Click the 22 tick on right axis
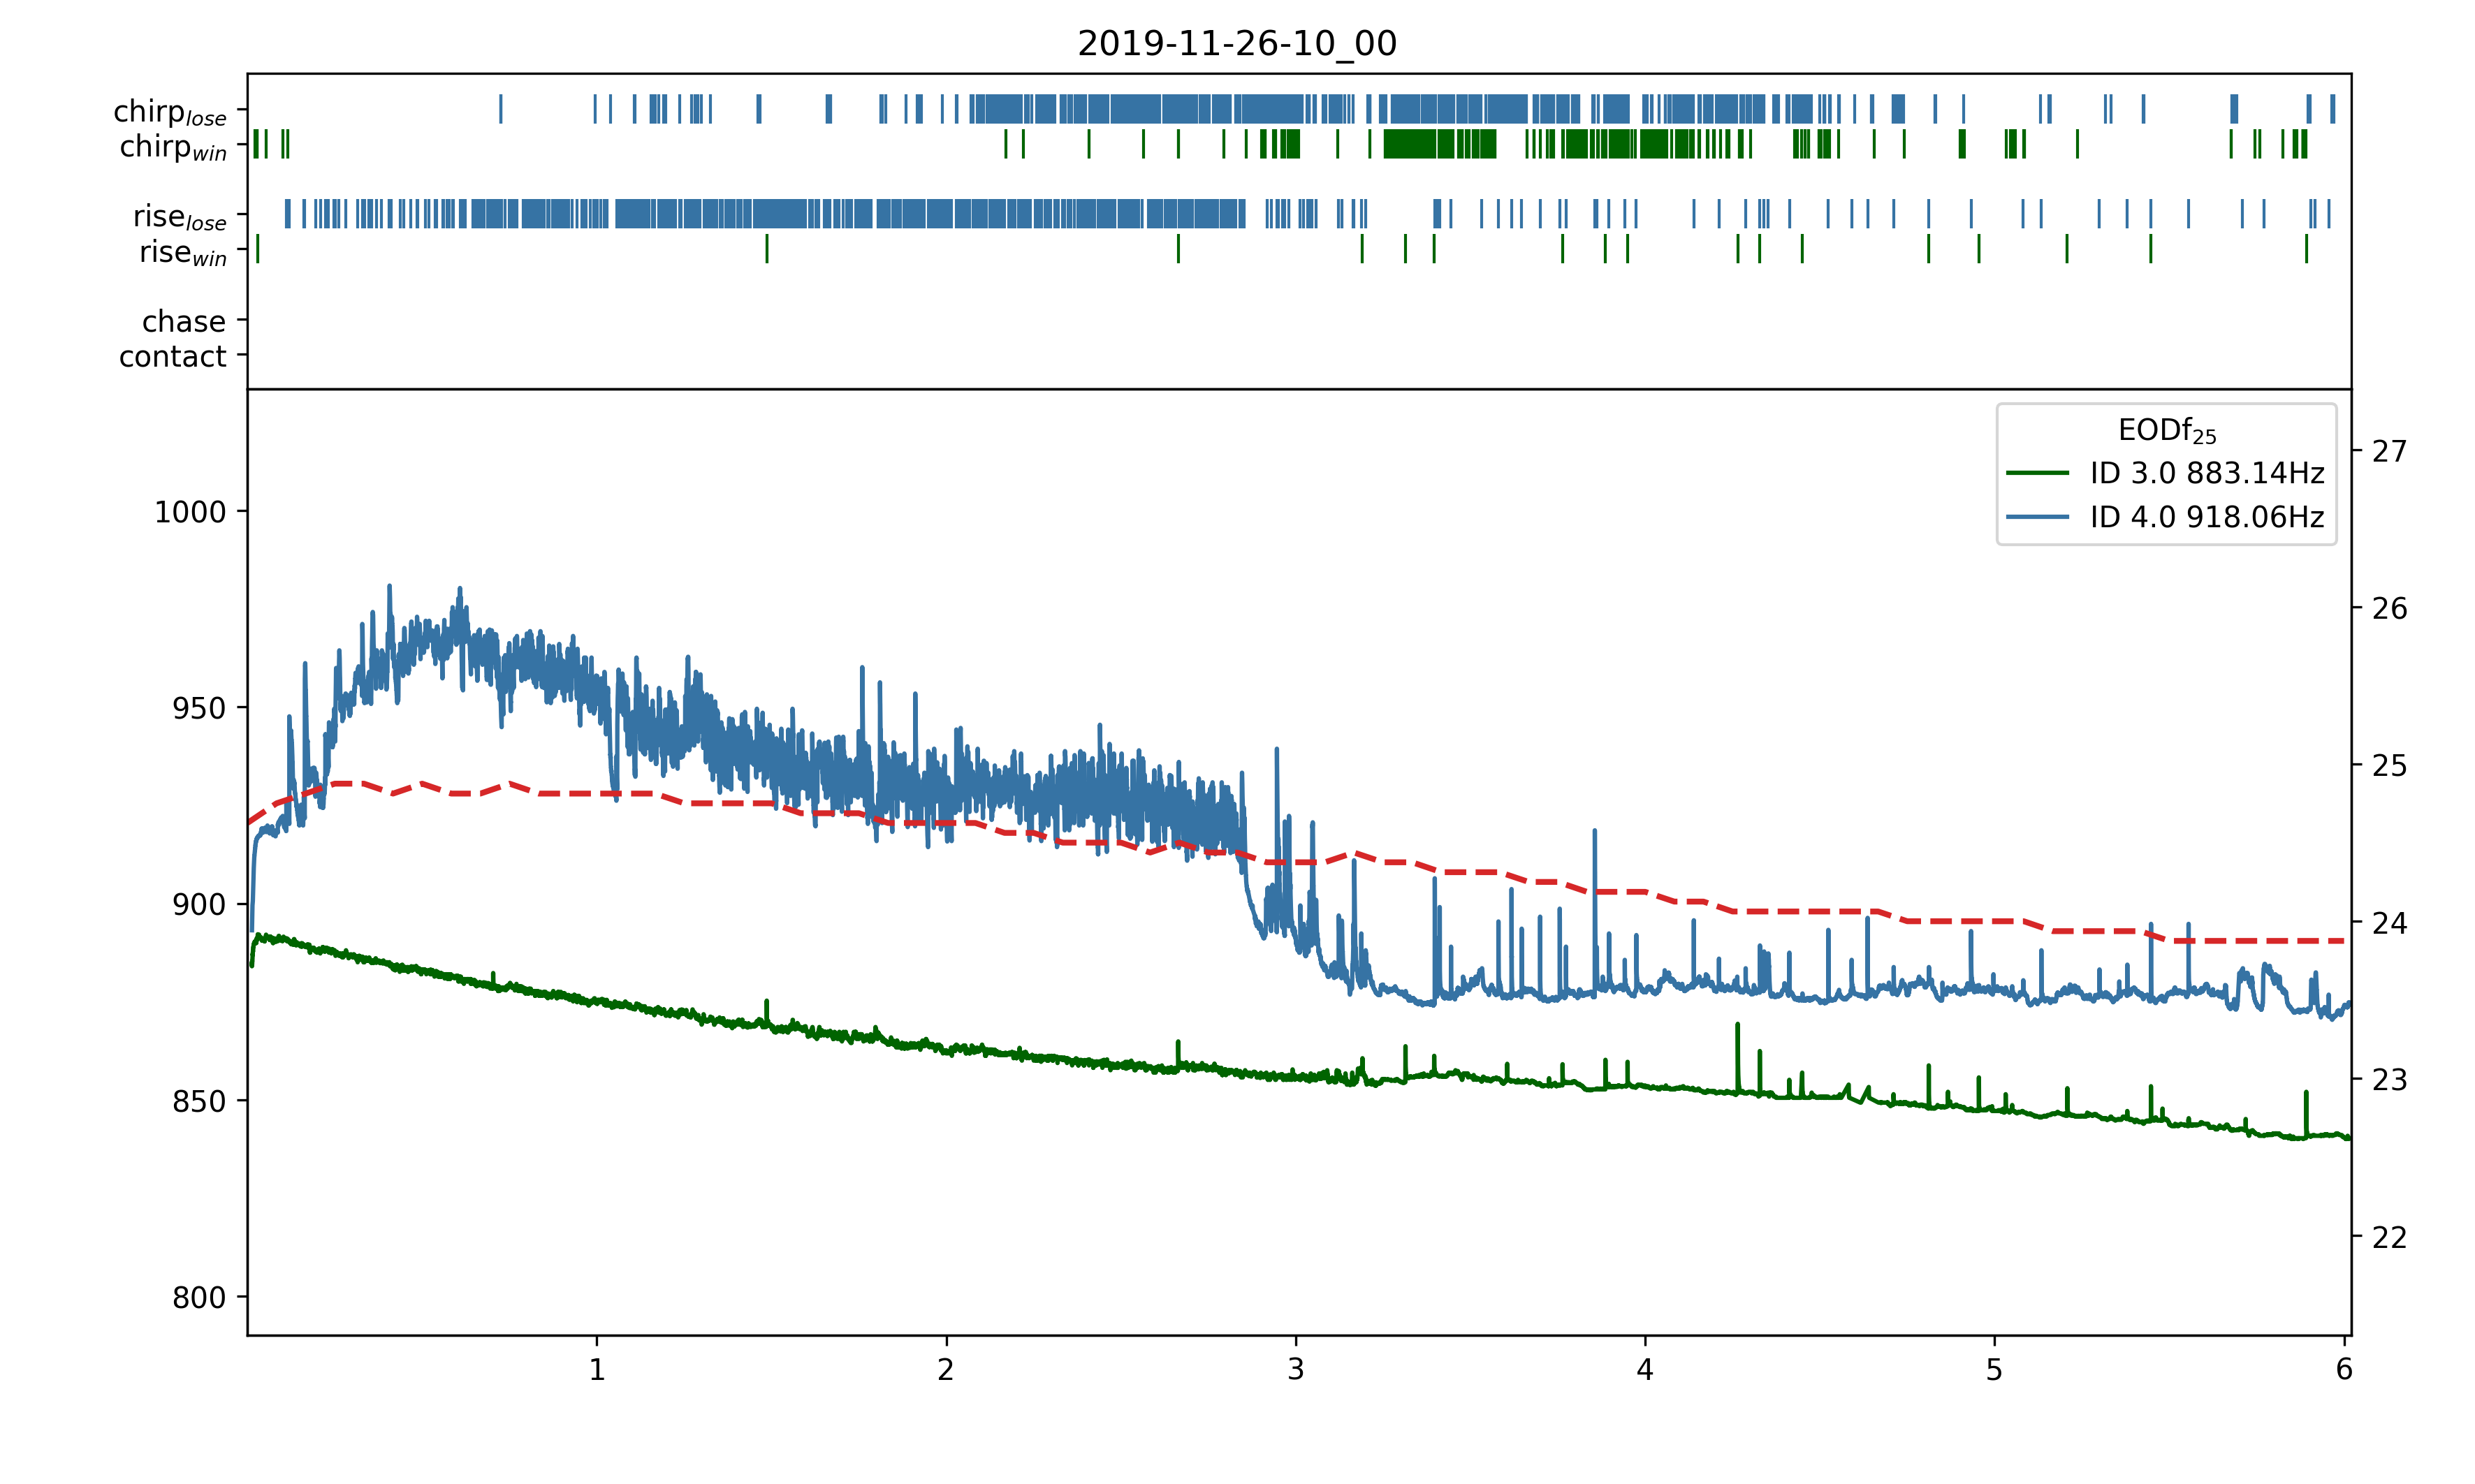Image resolution: width=2475 pixels, height=1484 pixels. [2389, 1238]
